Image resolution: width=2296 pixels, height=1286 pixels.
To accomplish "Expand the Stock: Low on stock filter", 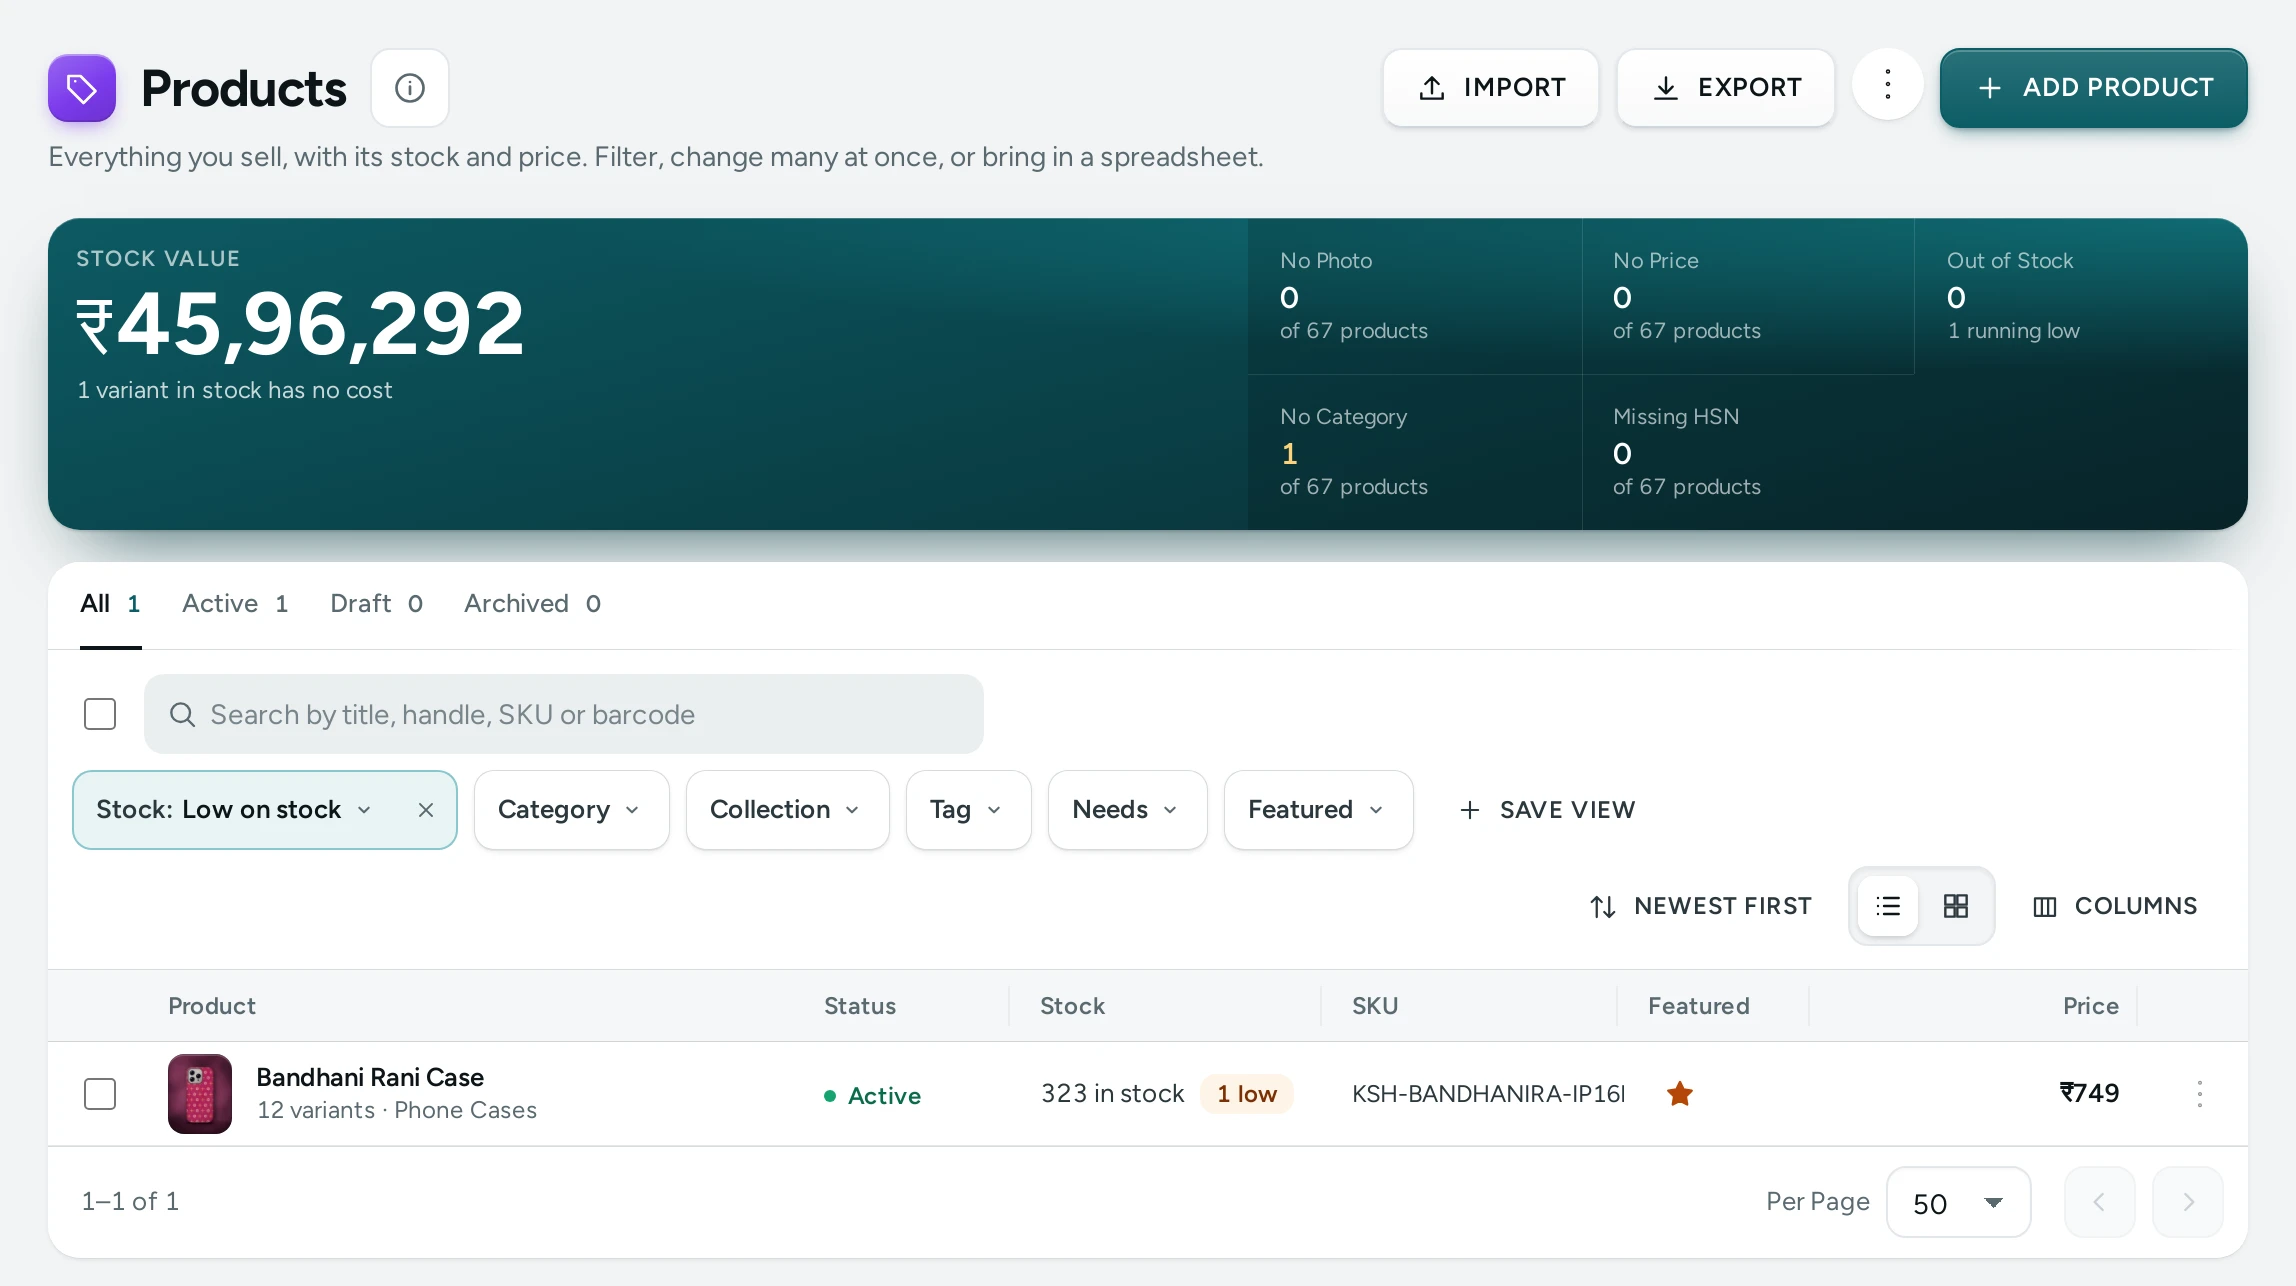I will click(234, 810).
